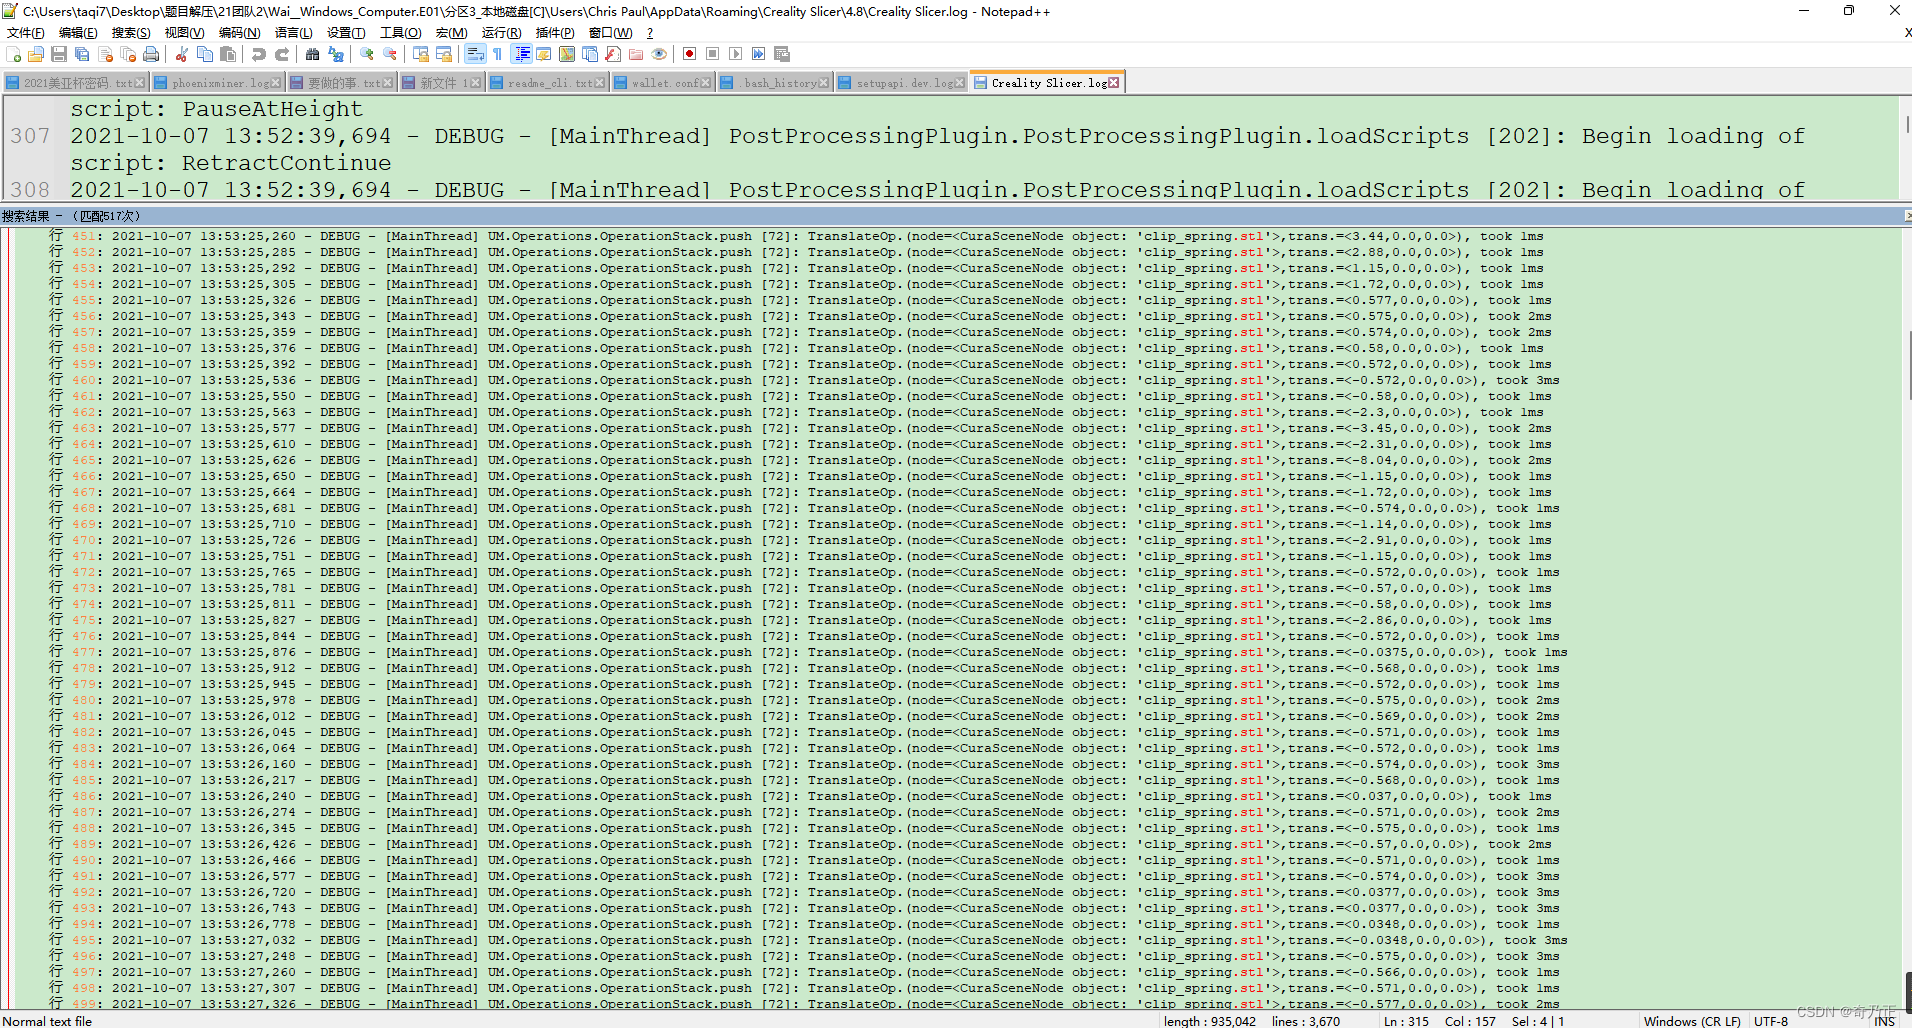Image resolution: width=1912 pixels, height=1028 pixels.
Task: Click the Save recorded macro icon
Action: click(782, 54)
